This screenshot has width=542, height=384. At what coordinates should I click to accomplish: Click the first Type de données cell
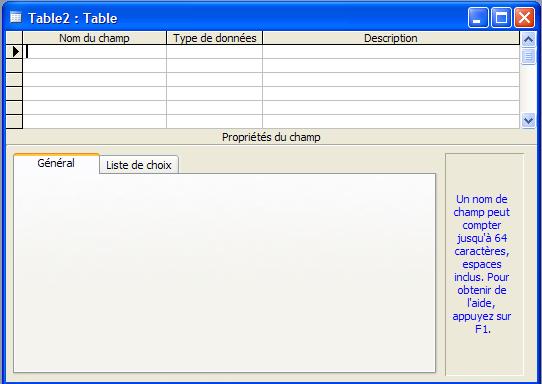(x=215, y=52)
